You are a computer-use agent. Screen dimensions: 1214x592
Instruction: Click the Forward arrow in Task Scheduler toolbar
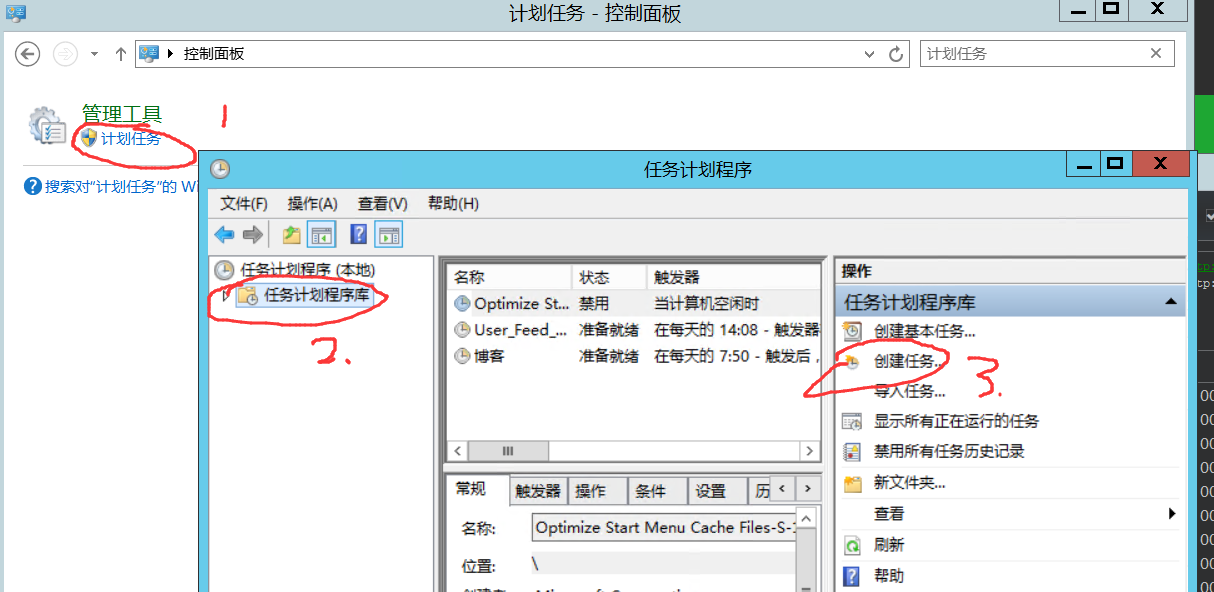[252, 235]
